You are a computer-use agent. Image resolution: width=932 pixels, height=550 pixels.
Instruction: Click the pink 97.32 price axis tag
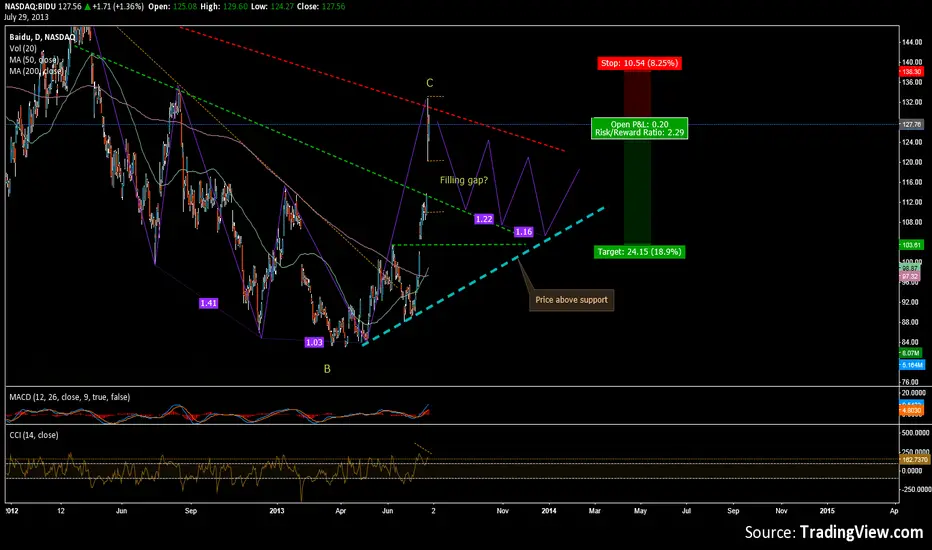[910, 276]
